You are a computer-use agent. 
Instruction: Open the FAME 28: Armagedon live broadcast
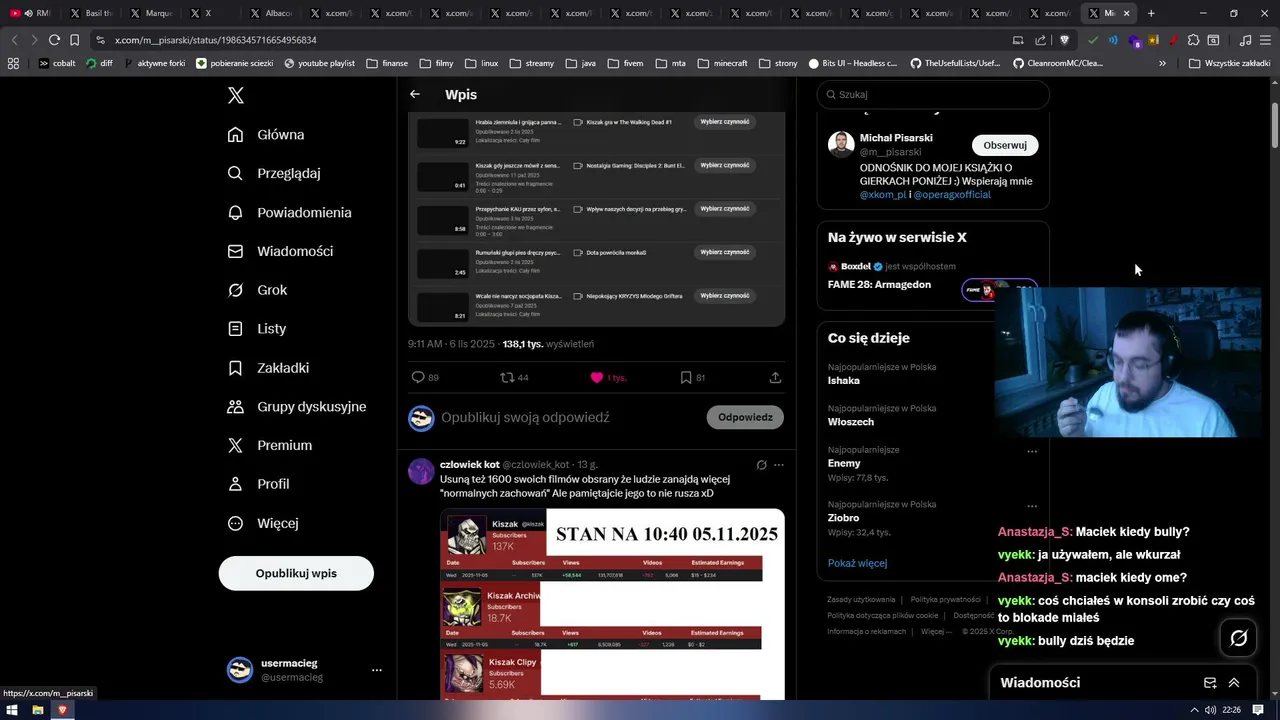pos(879,284)
